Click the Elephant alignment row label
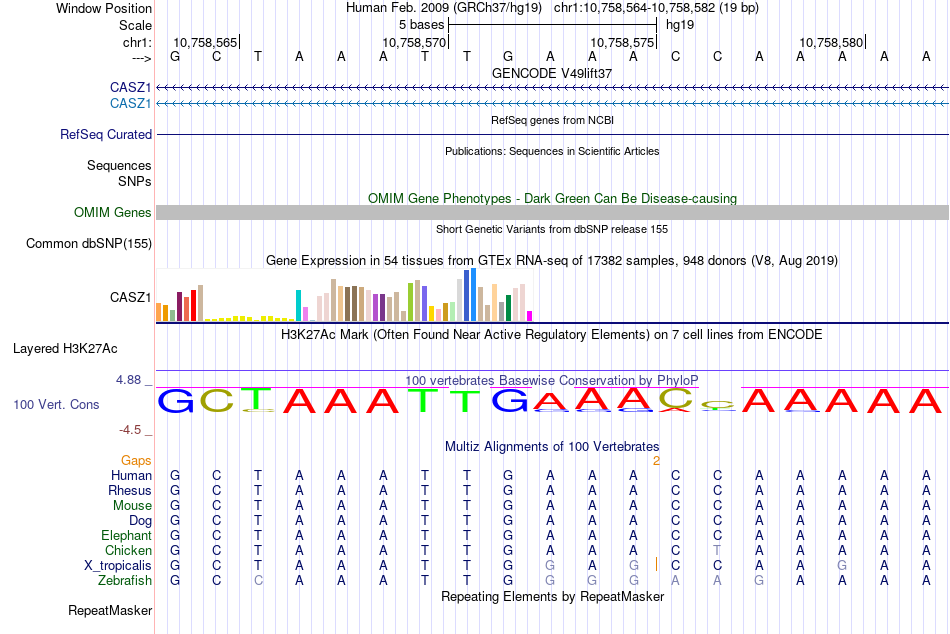Viewport: 950px width, 634px height. point(127,535)
